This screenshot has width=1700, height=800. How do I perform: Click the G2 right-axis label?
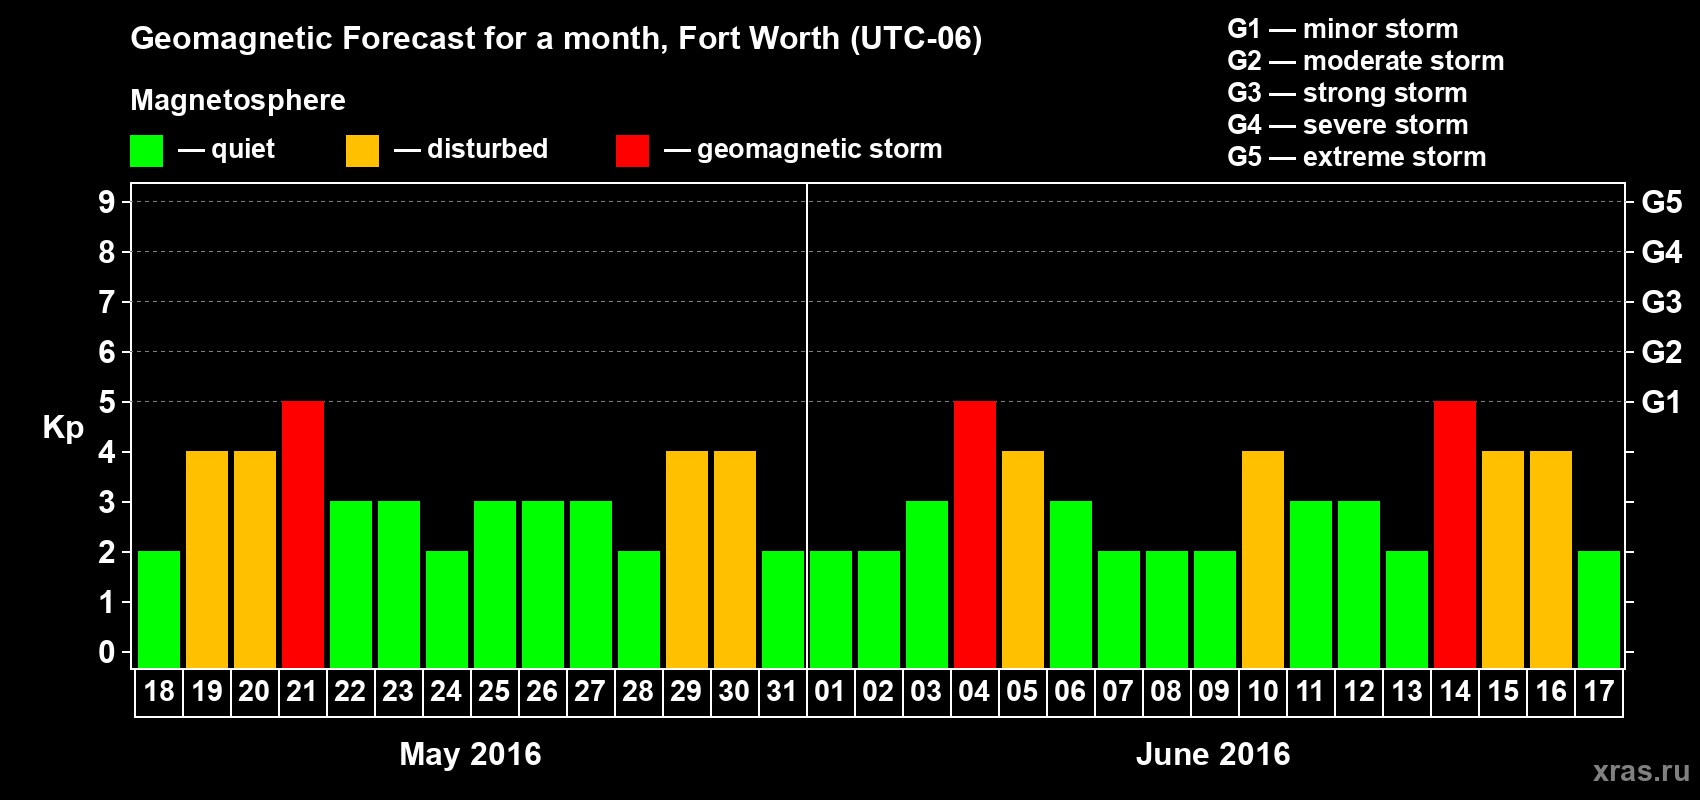(1661, 352)
